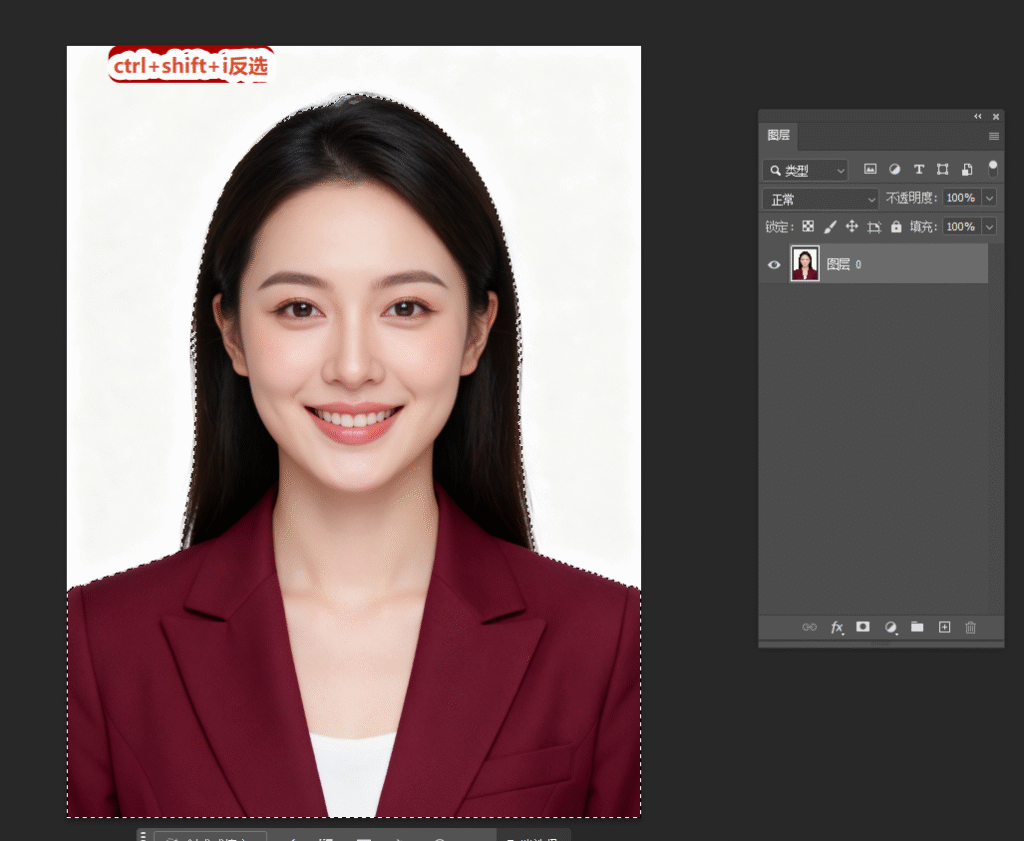
Task: Create a new layer
Action: click(944, 627)
